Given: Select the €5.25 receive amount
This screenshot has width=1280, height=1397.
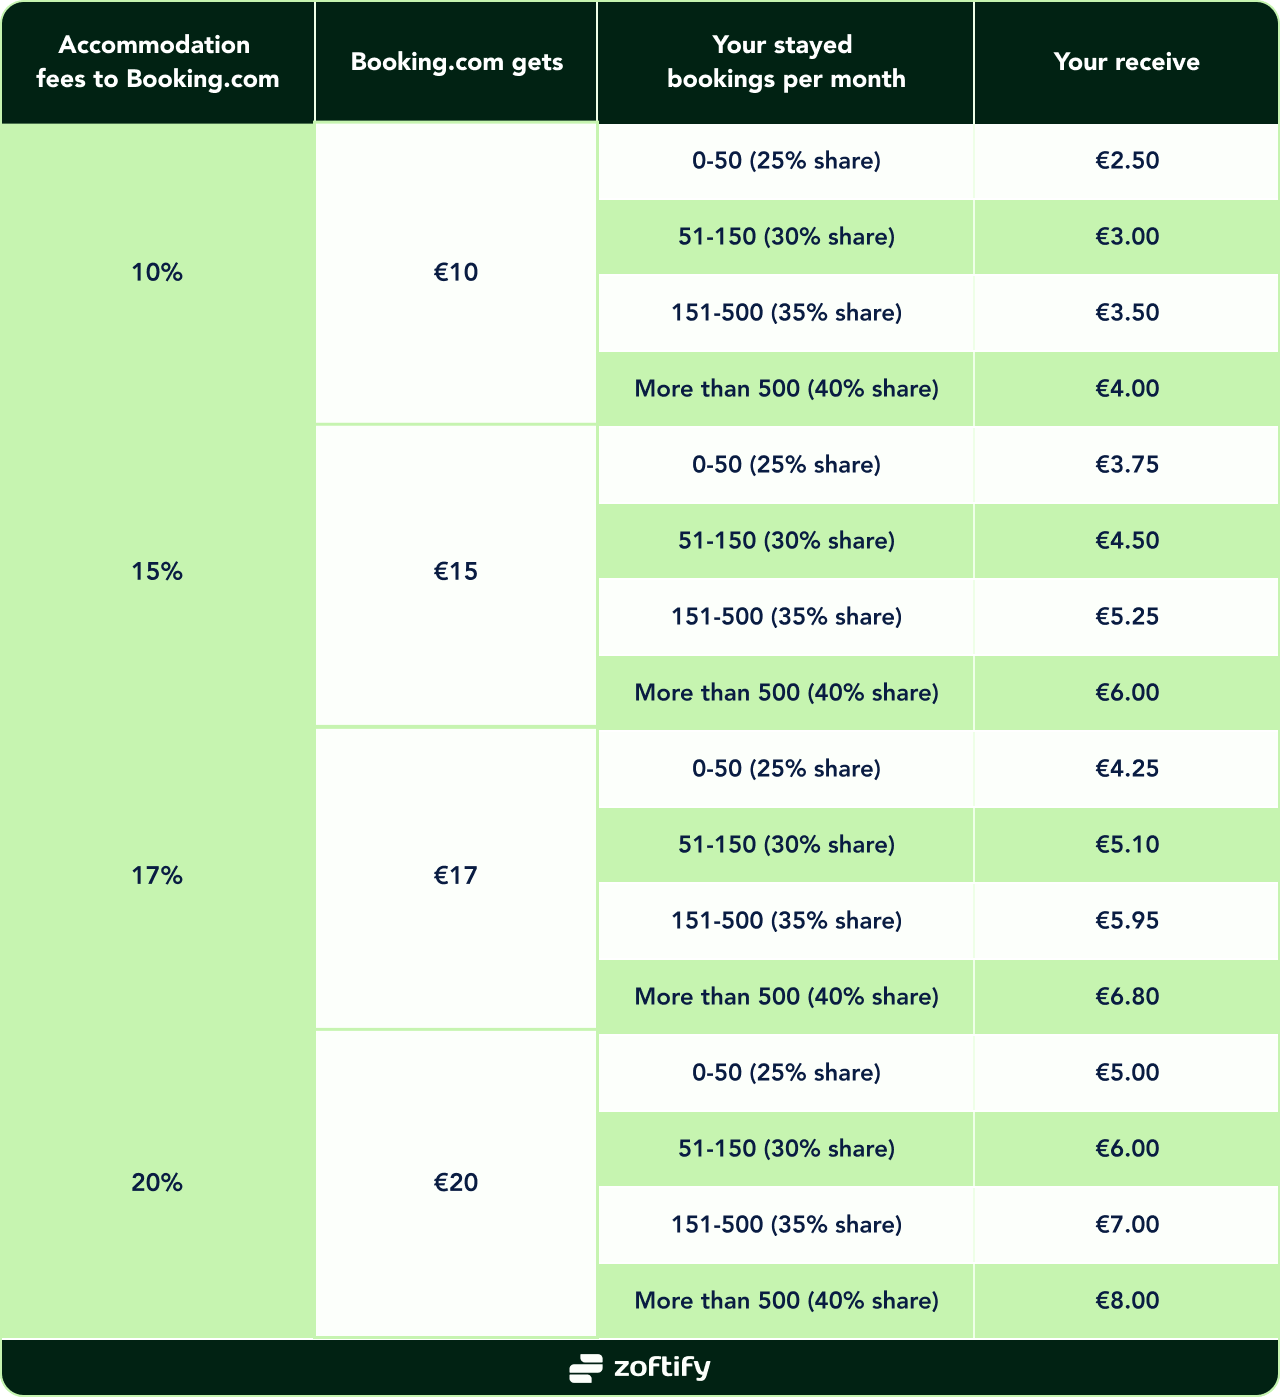Looking at the screenshot, I should 1127,616.
